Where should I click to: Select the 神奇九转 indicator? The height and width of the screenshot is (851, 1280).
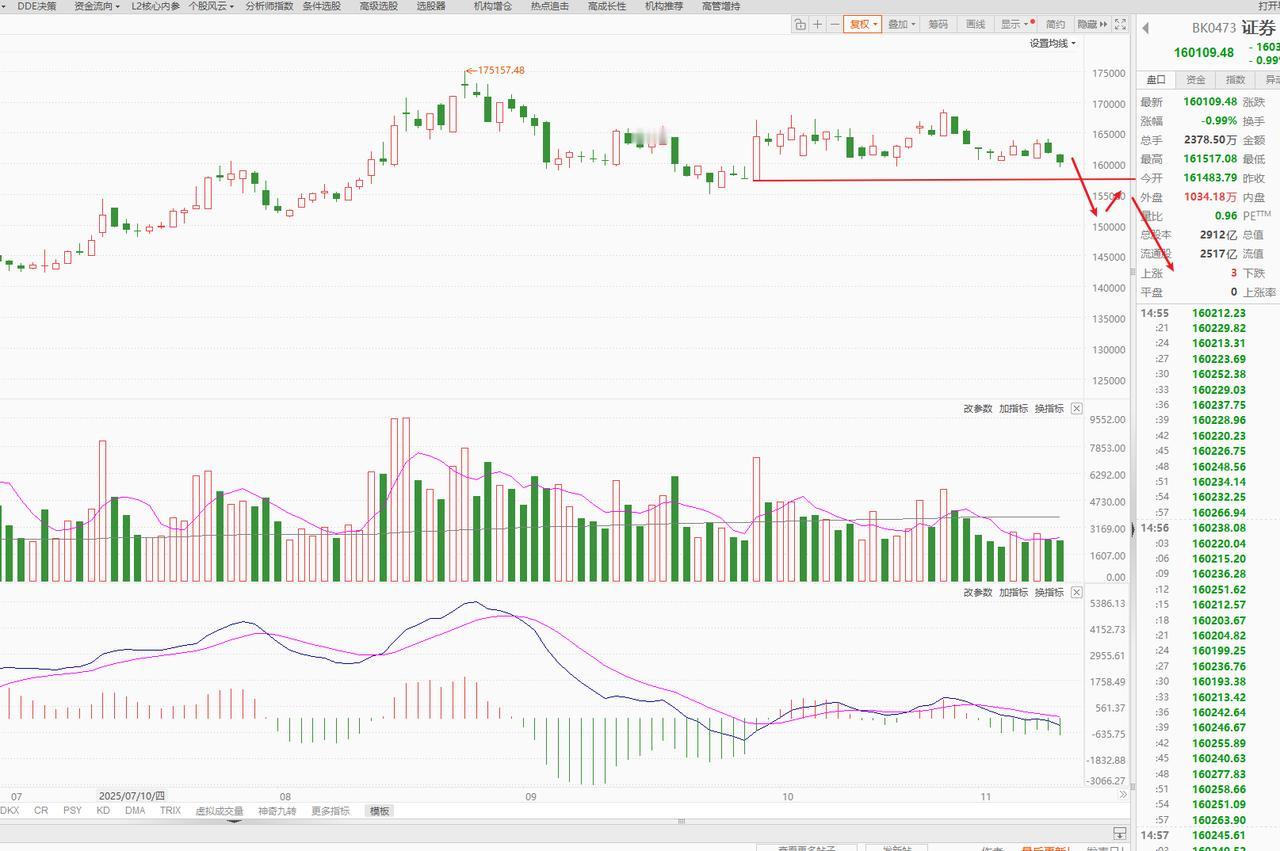278,811
